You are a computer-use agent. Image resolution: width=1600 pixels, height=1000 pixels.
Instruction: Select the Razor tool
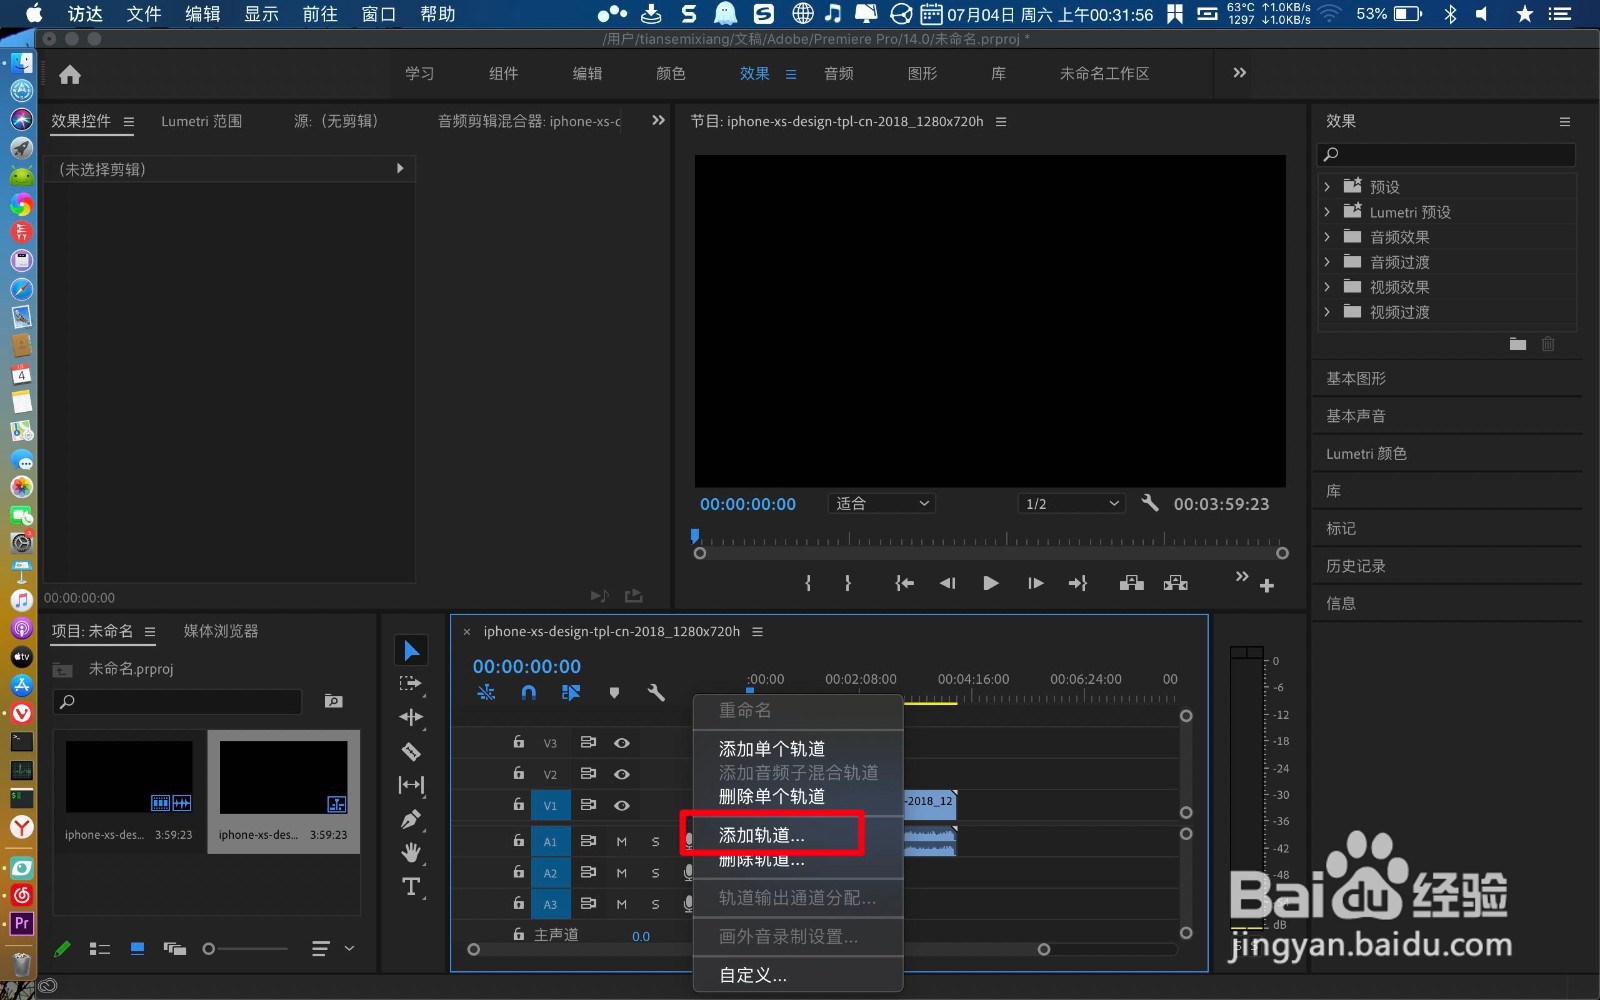tap(411, 751)
